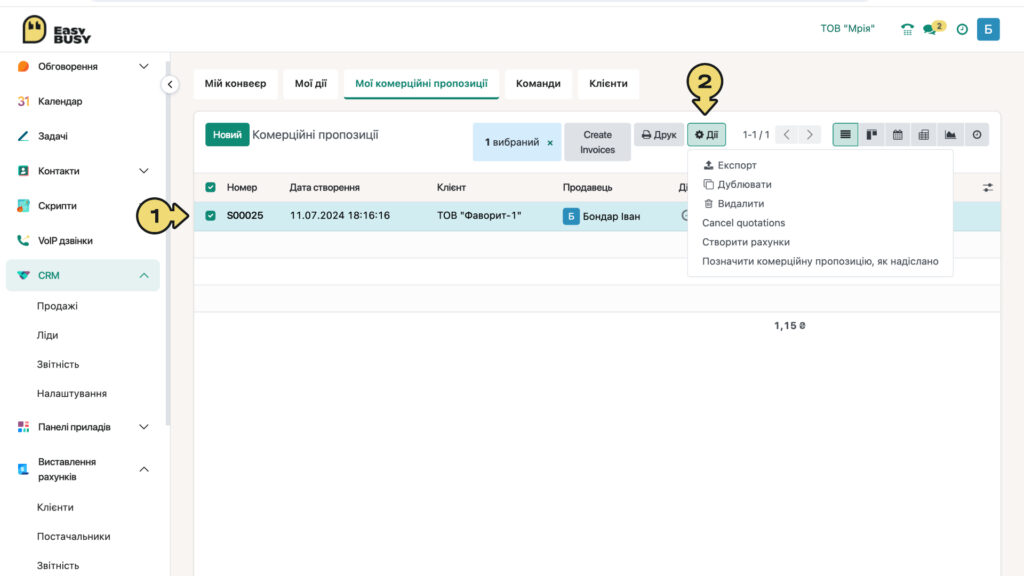Expand the Обговорення menu chevron

tap(144, 67)
